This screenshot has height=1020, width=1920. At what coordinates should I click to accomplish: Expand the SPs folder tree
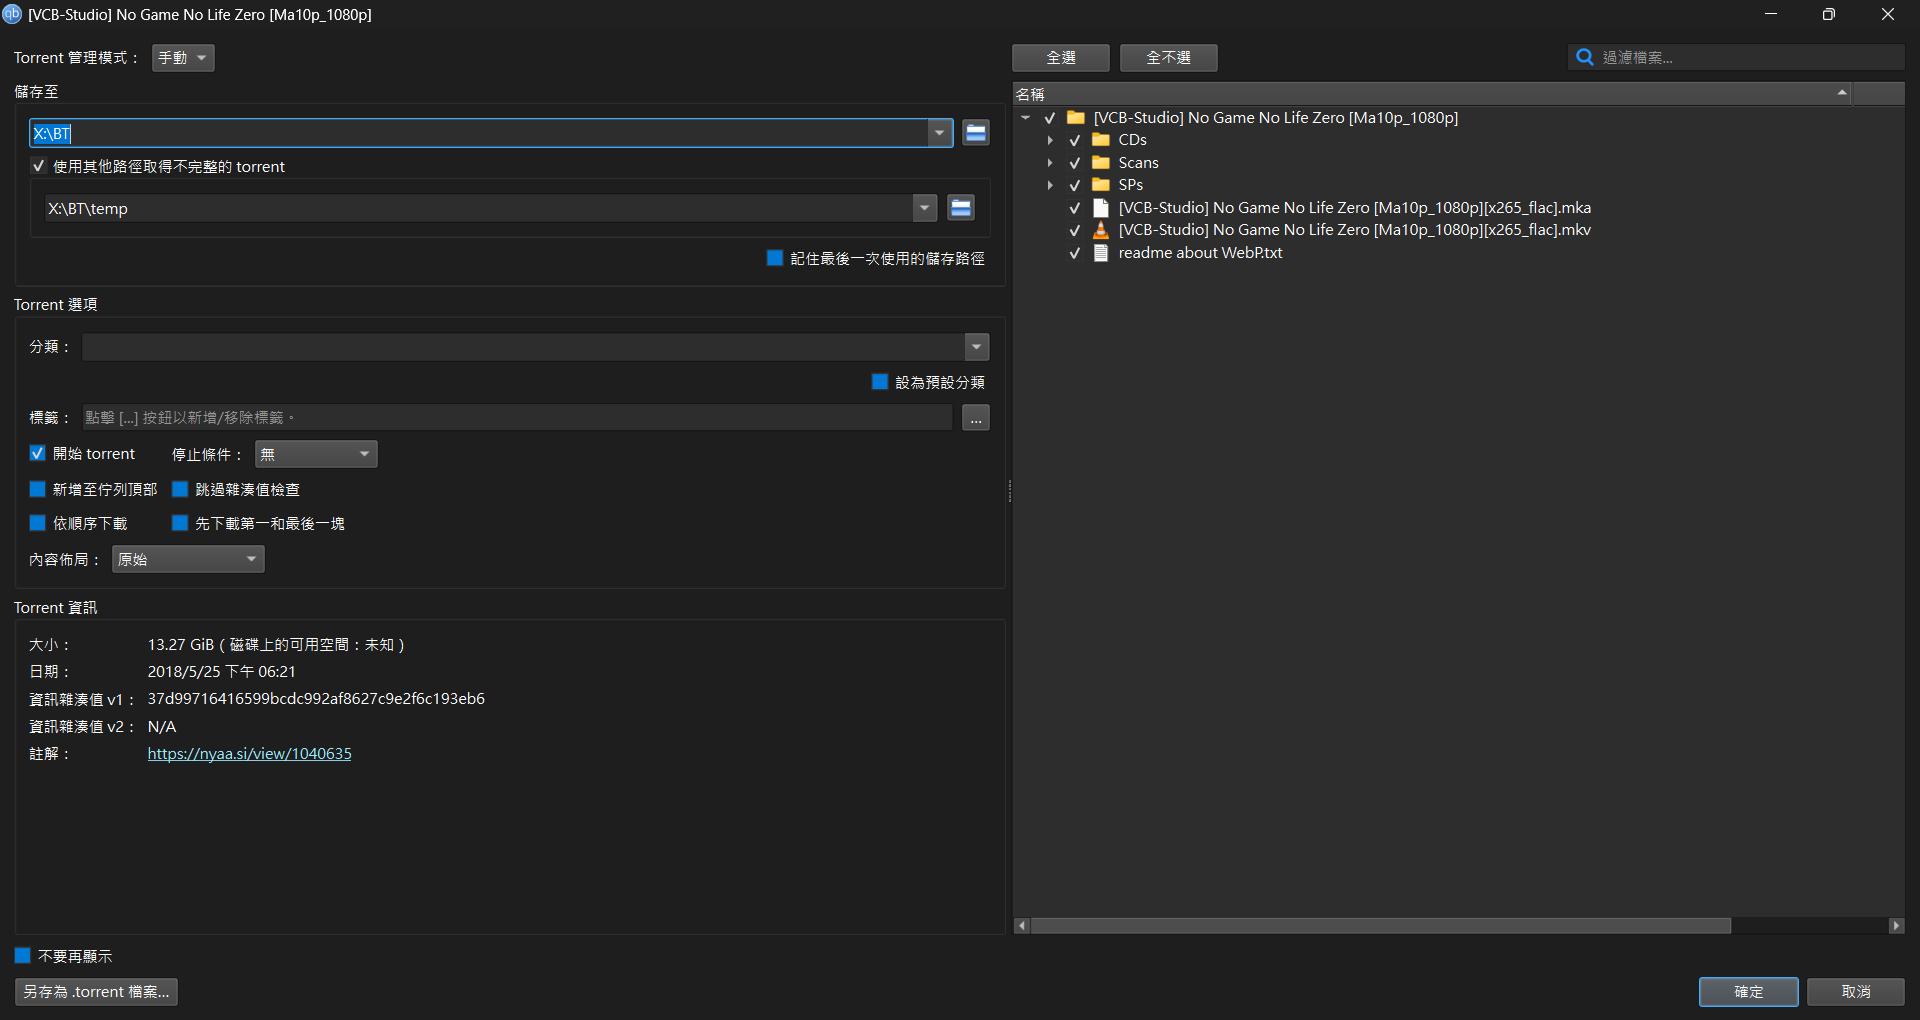coord(1050,185)
